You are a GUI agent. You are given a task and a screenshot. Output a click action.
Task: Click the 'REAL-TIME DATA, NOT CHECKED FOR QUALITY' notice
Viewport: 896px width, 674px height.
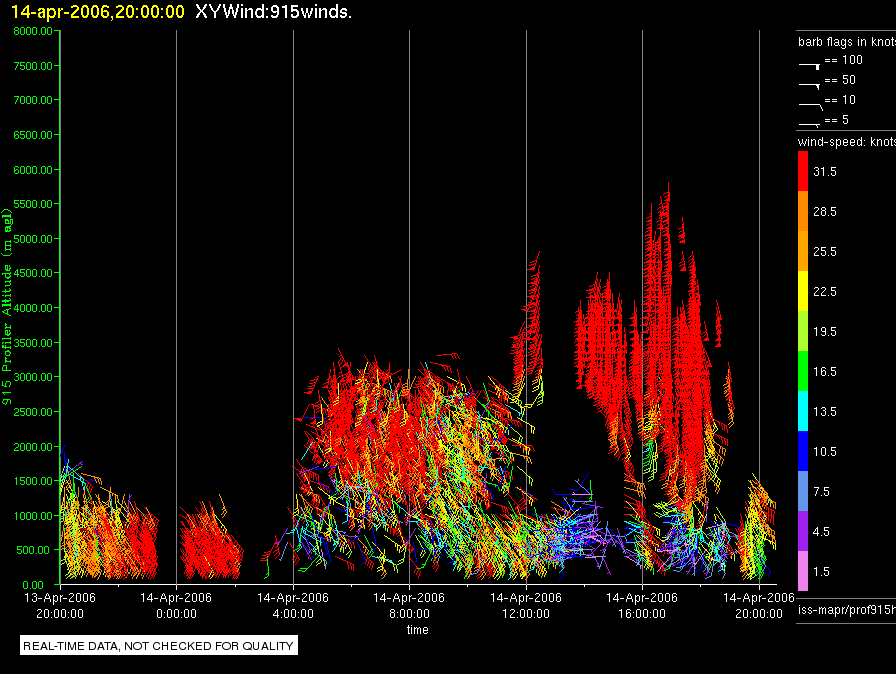click(158, 645)
